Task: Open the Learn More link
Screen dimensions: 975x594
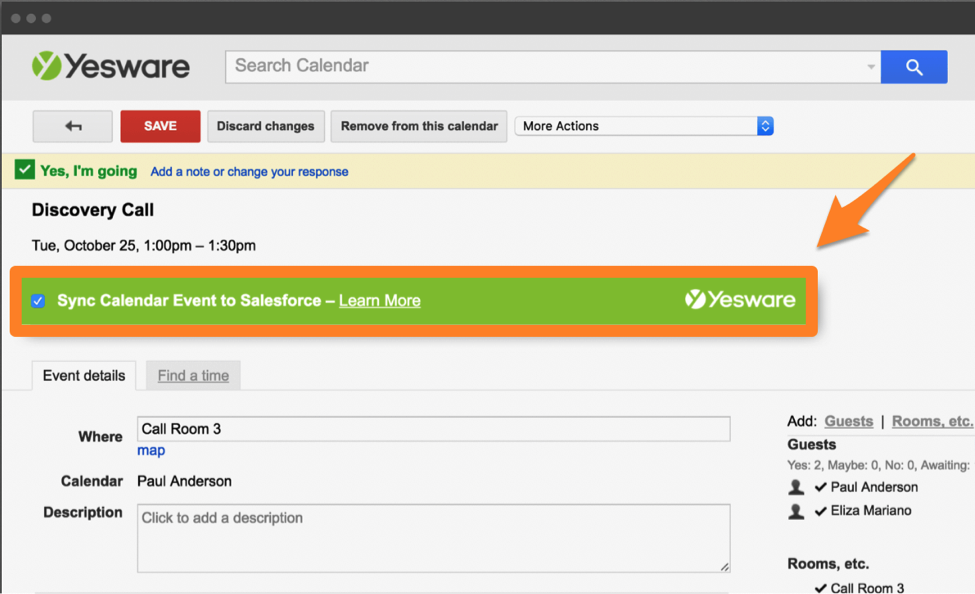Action: pos(379,299)
